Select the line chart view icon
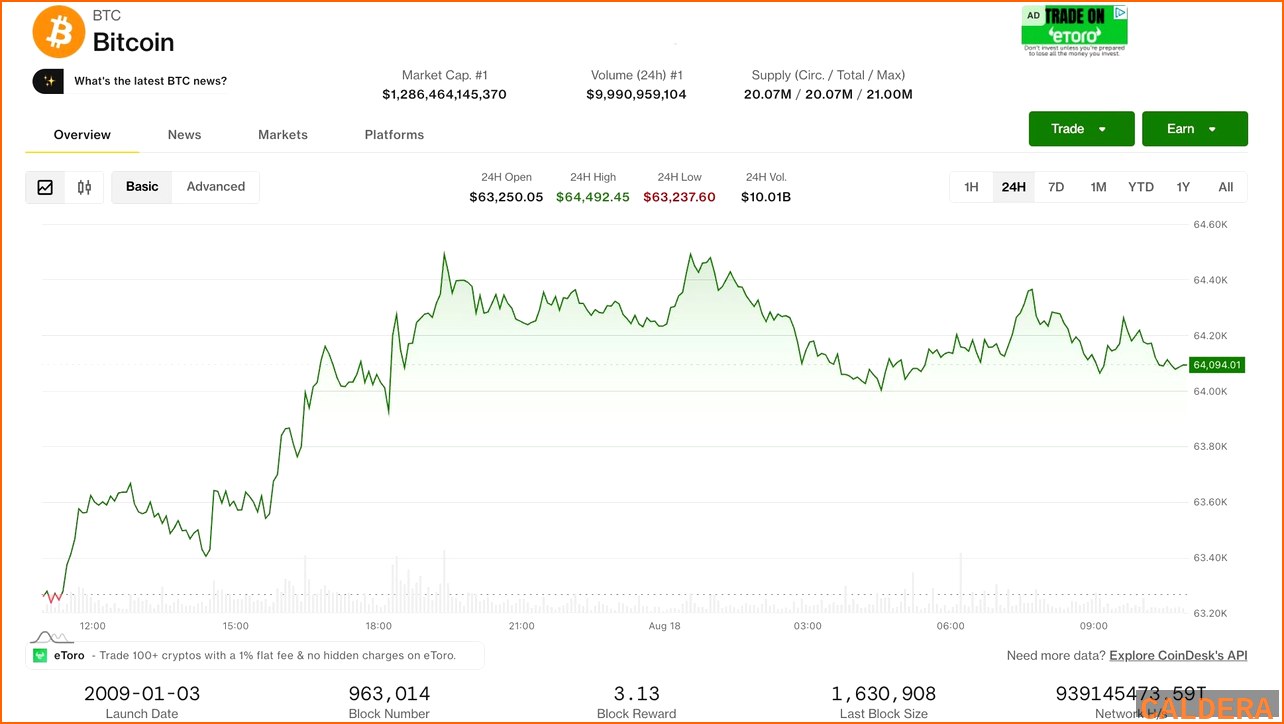The image size is (1284, 724). pyautogui.click(x=45, y=187)
